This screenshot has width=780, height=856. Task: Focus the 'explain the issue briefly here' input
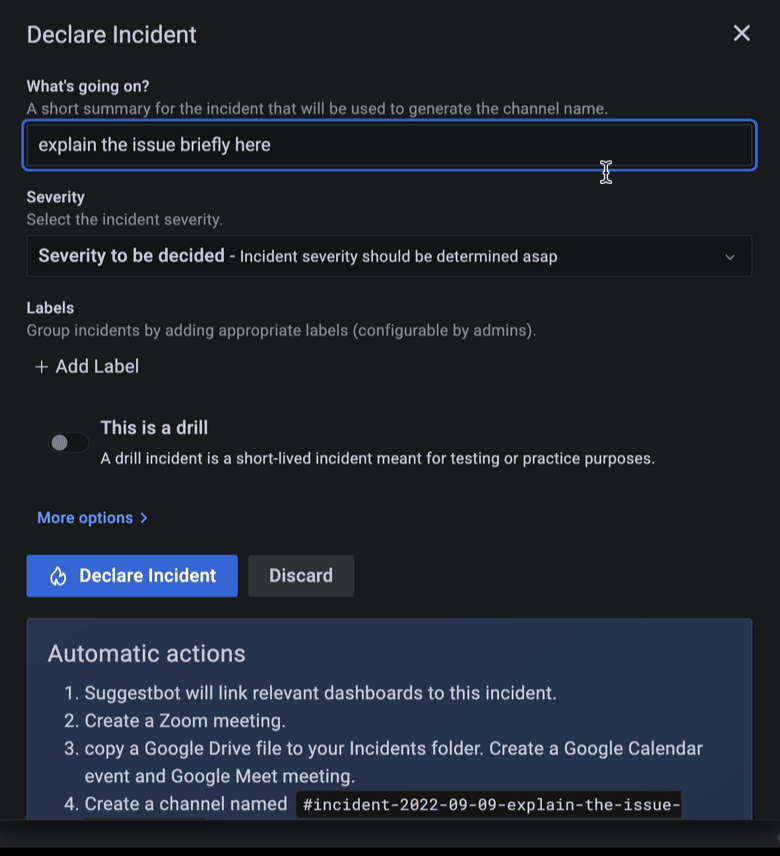click(389, 145)
